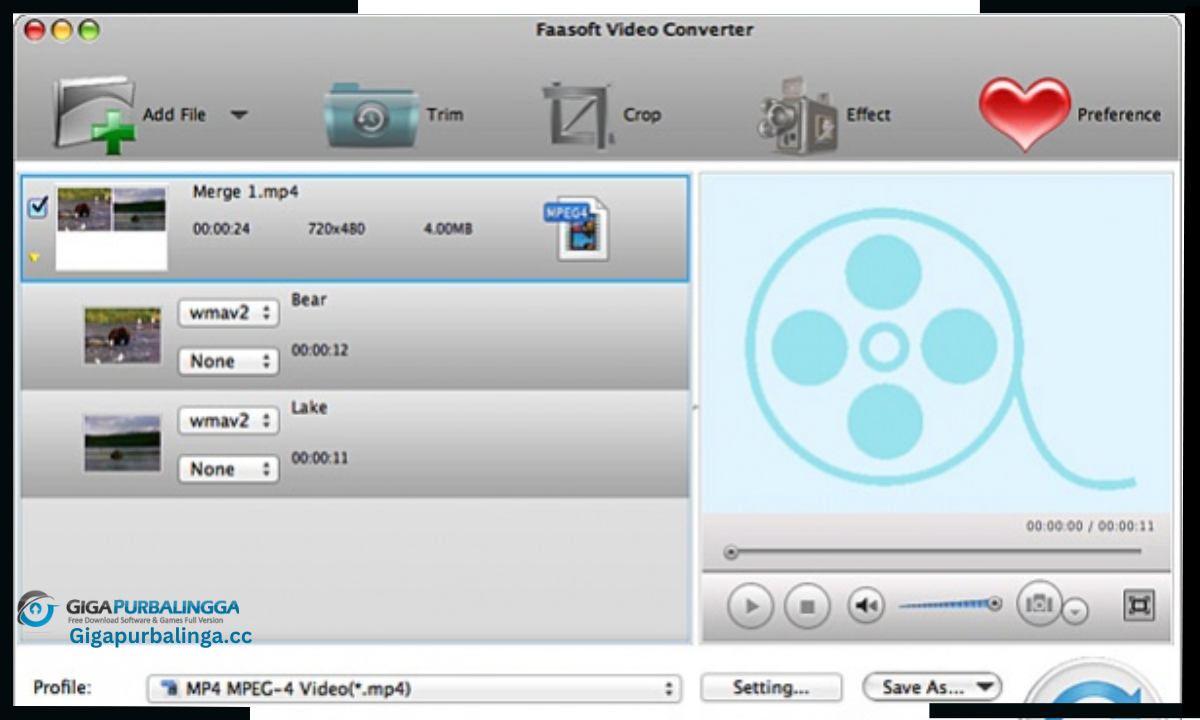1200x720 pixels.
Task: Toggle fullscreen preview
Action: [x=1139, y=605]
